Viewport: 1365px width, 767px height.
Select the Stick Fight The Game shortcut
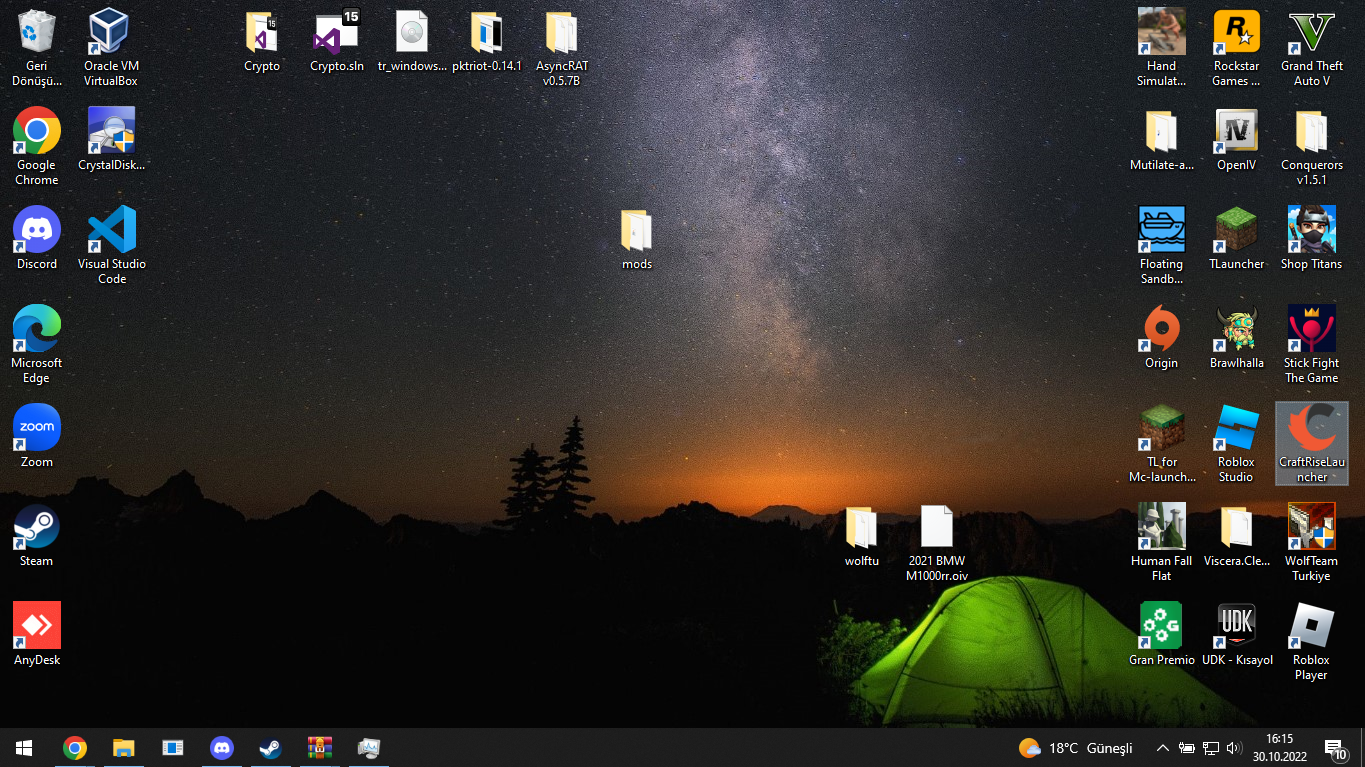coord(1312,344)
